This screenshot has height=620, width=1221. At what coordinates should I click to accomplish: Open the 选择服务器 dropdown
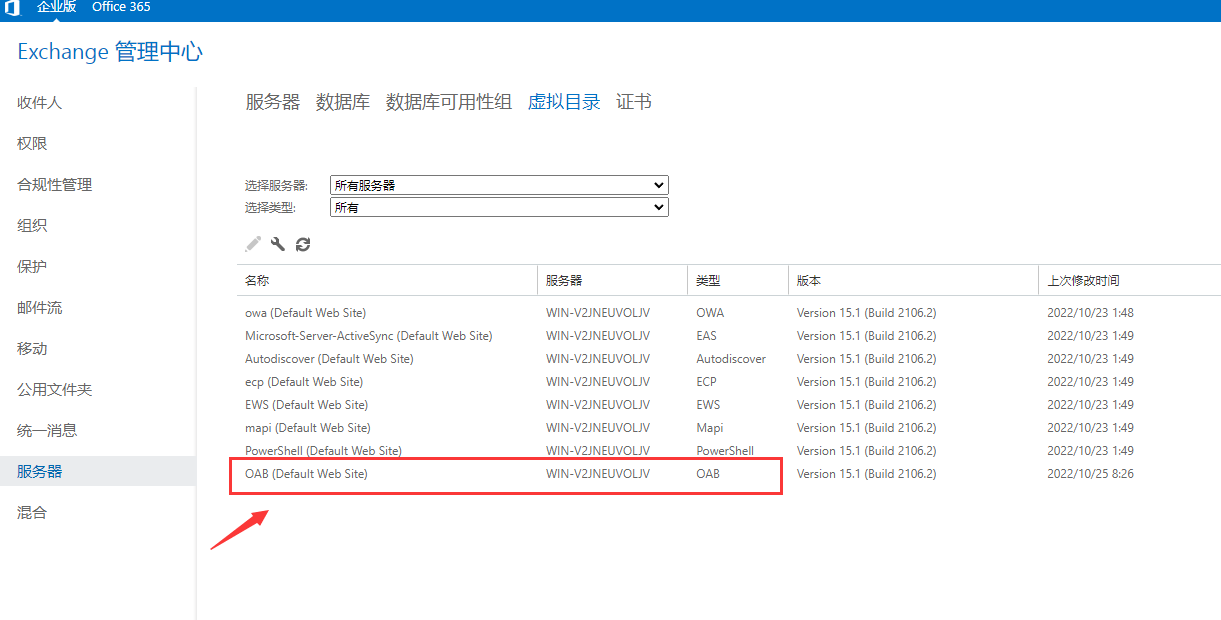[x=499, y=185]
